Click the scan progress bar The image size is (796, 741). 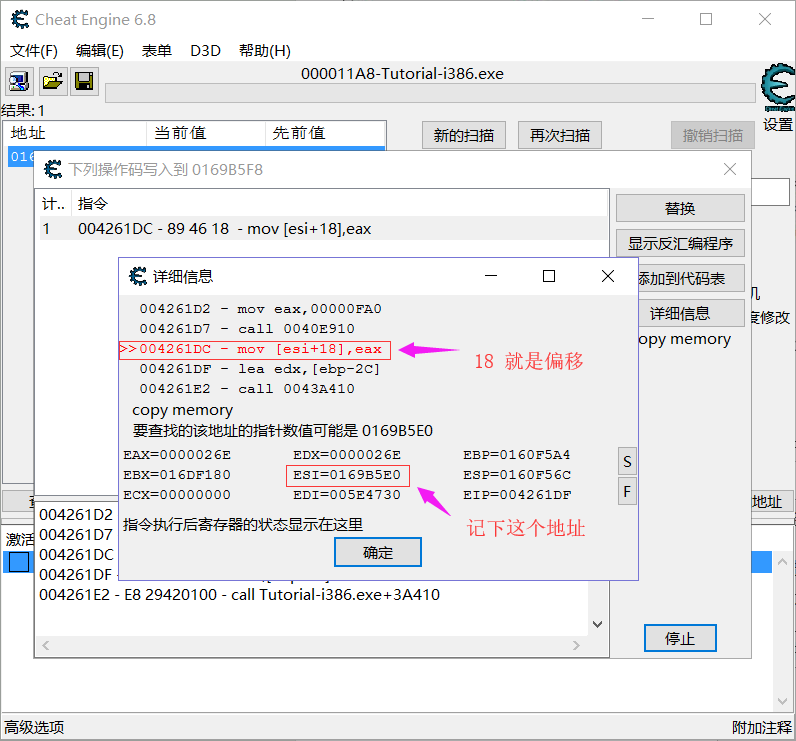tap(430, 93)
